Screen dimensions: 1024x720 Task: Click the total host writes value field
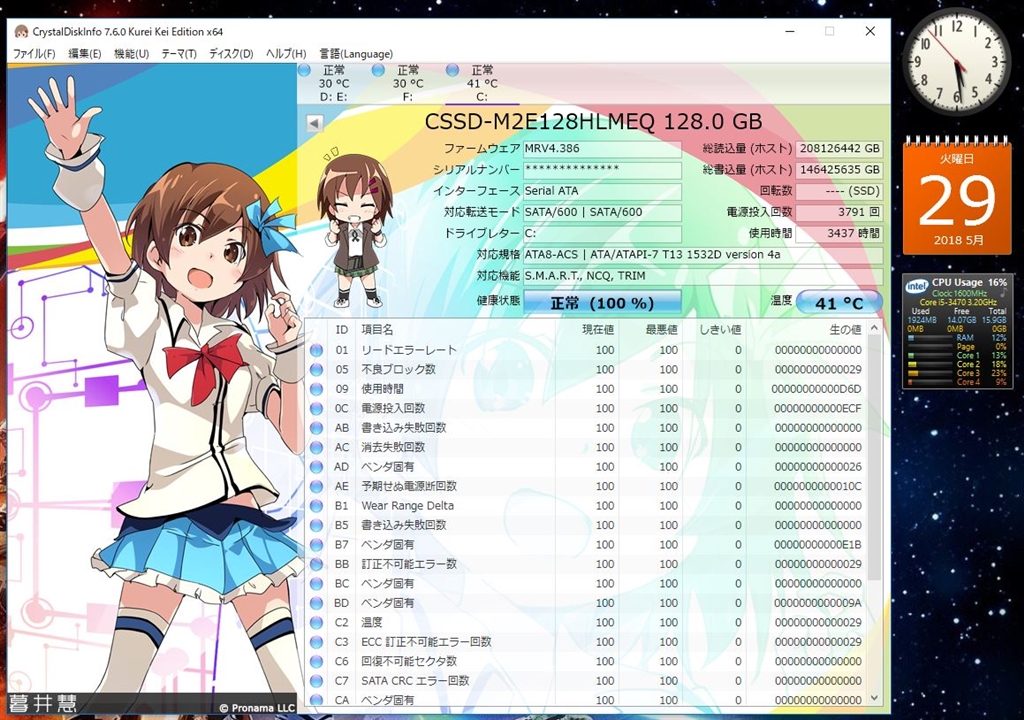pyautogui.click(x=839, y=170)
